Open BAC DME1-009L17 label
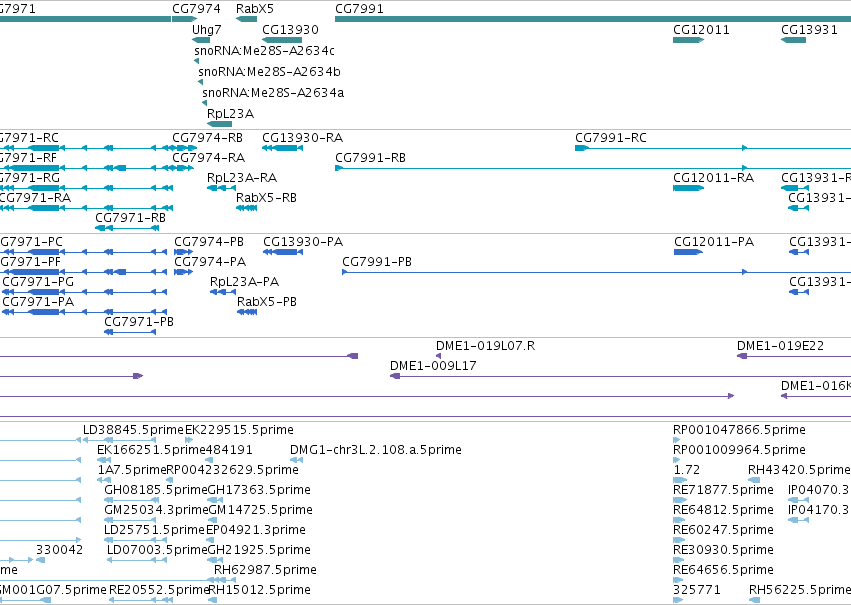The height and width of the screenshot is (605, 851). click(x=433, y=366)
